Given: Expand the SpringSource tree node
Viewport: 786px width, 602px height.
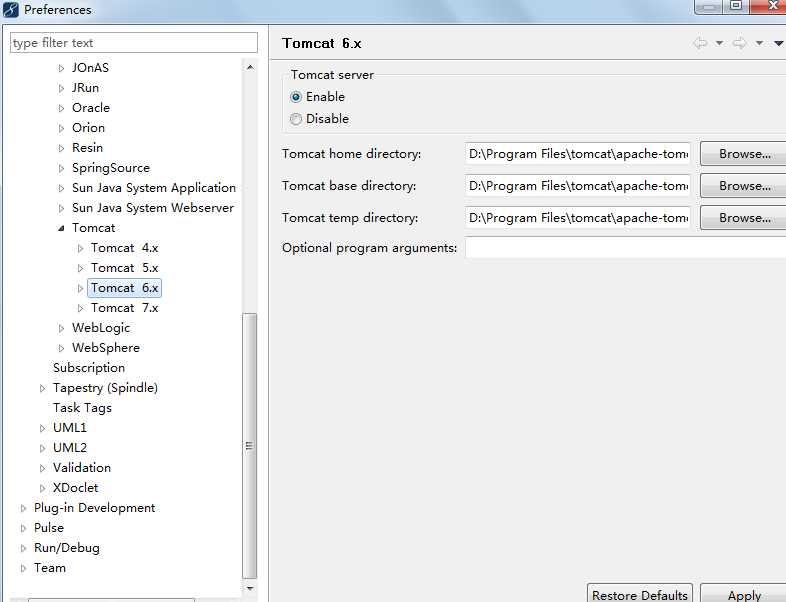Looking at the screenshot, I should [61, 168].
